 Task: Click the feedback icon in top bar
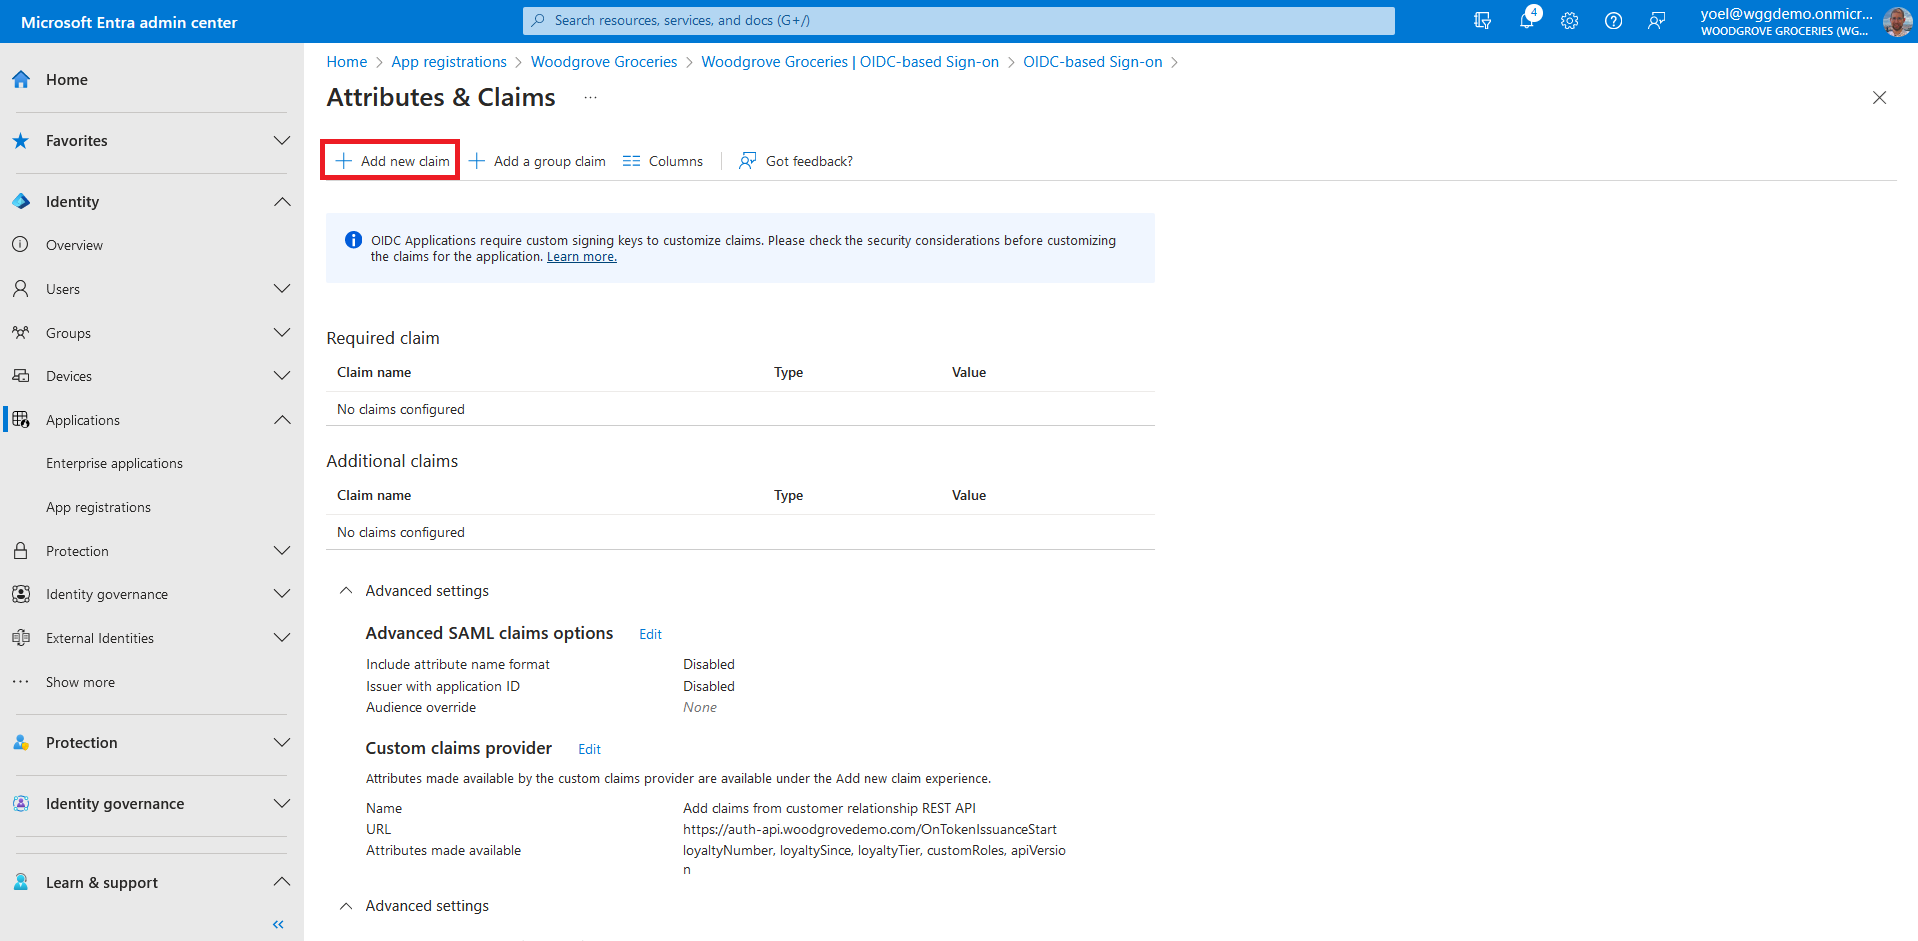[x=1657, y=21]
